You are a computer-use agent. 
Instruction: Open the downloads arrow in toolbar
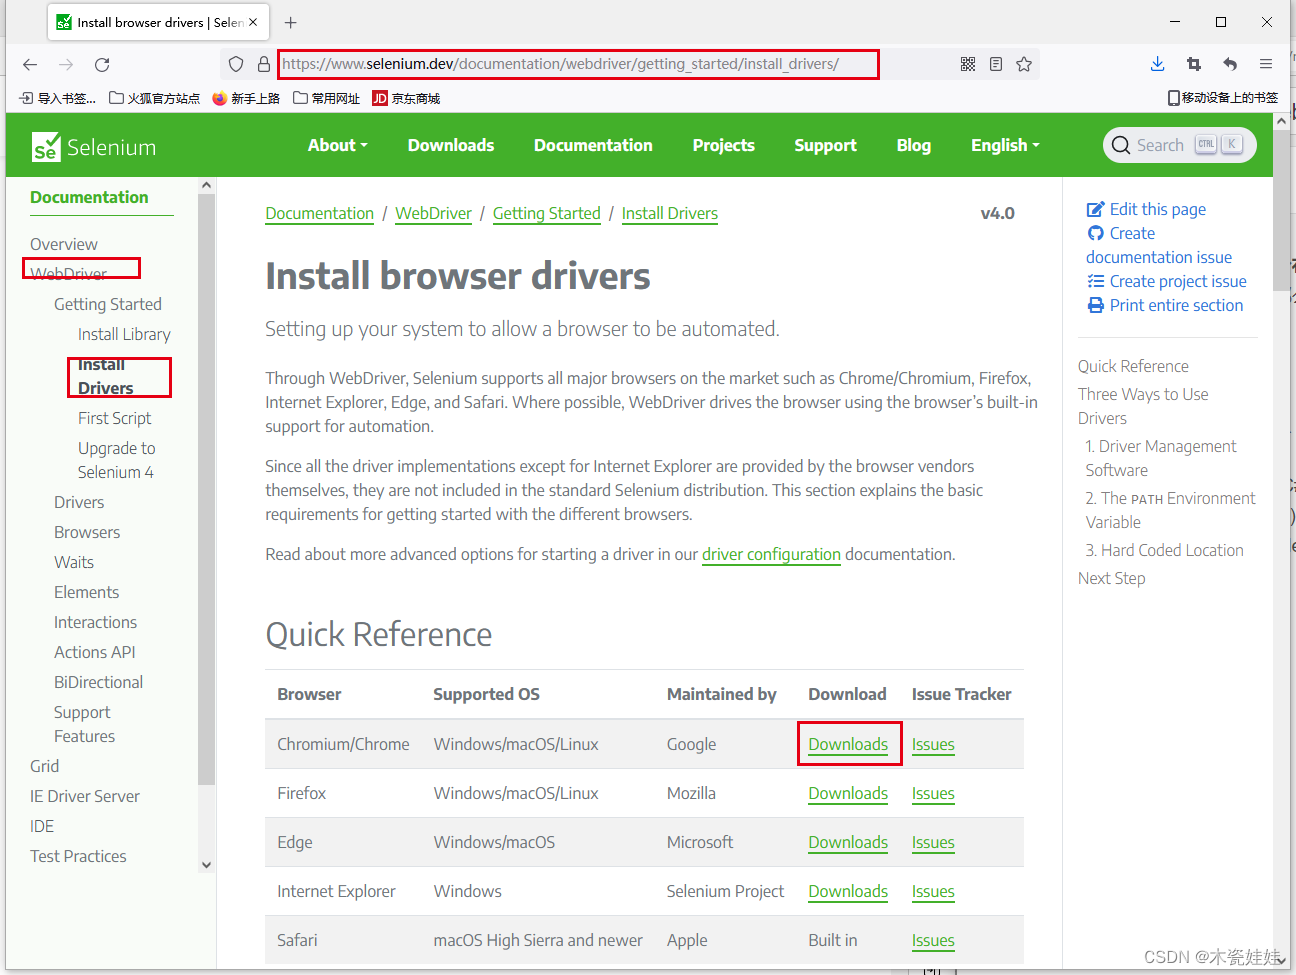tap(1157, 64)
